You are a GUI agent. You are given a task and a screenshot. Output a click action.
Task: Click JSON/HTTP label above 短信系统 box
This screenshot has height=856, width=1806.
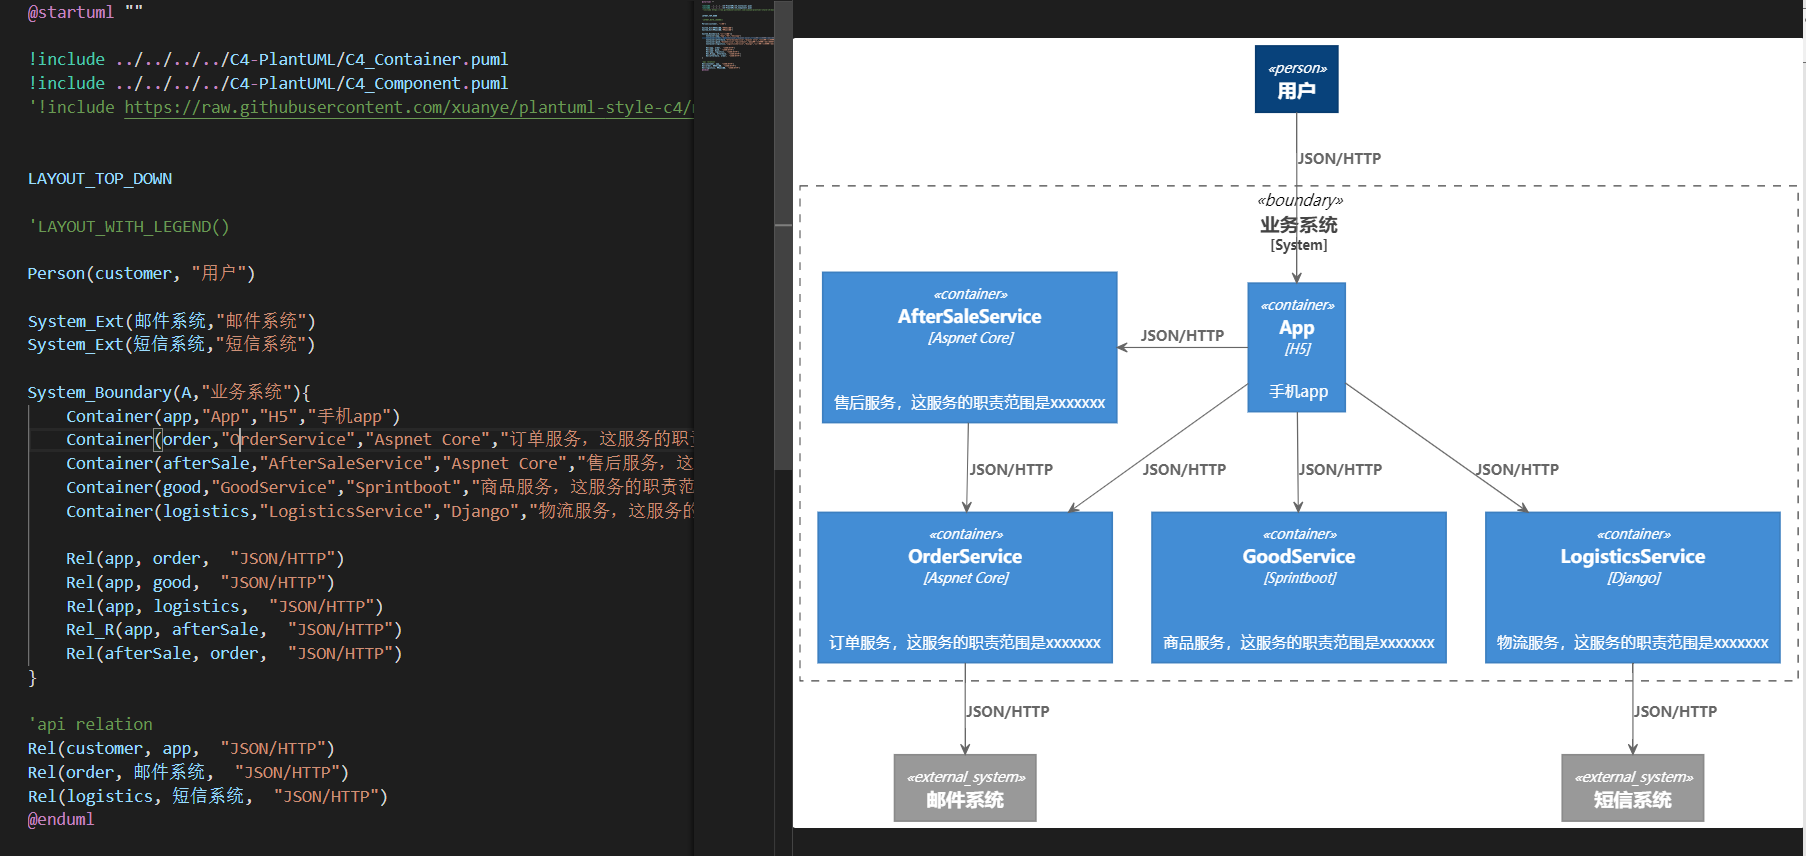coord(1676,711)
